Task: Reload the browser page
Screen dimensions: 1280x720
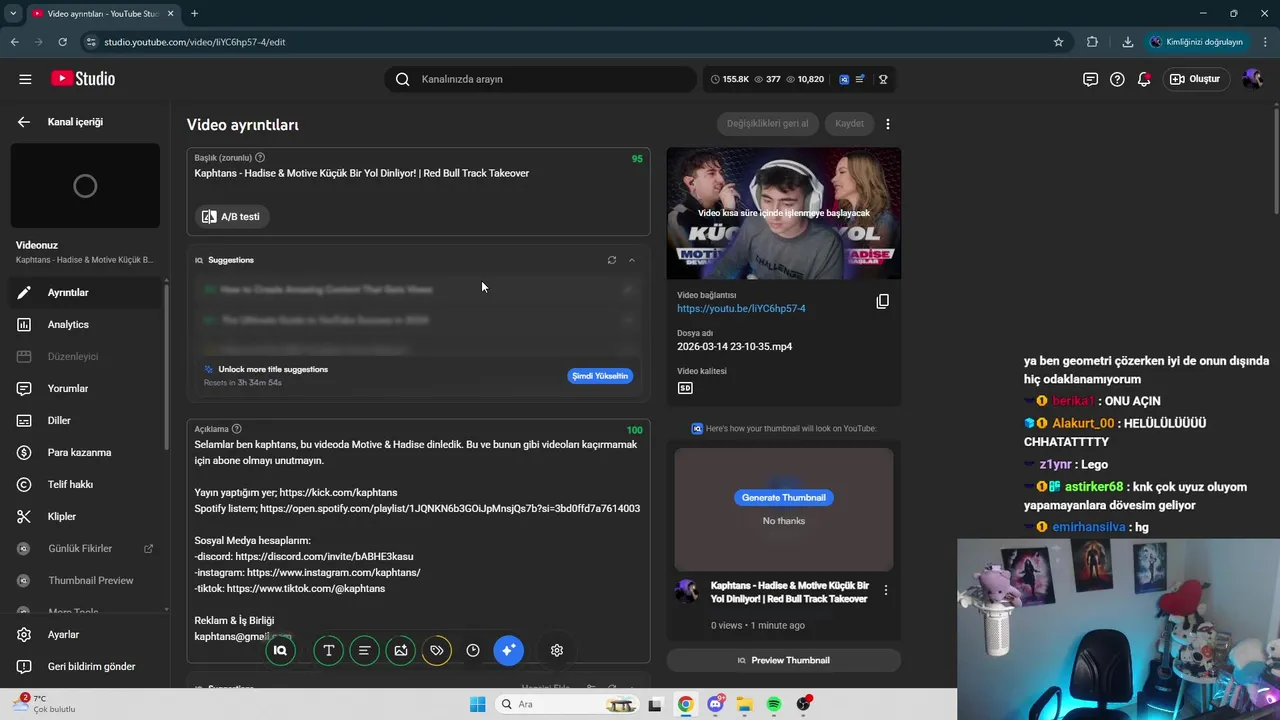Action: point(62,42)
